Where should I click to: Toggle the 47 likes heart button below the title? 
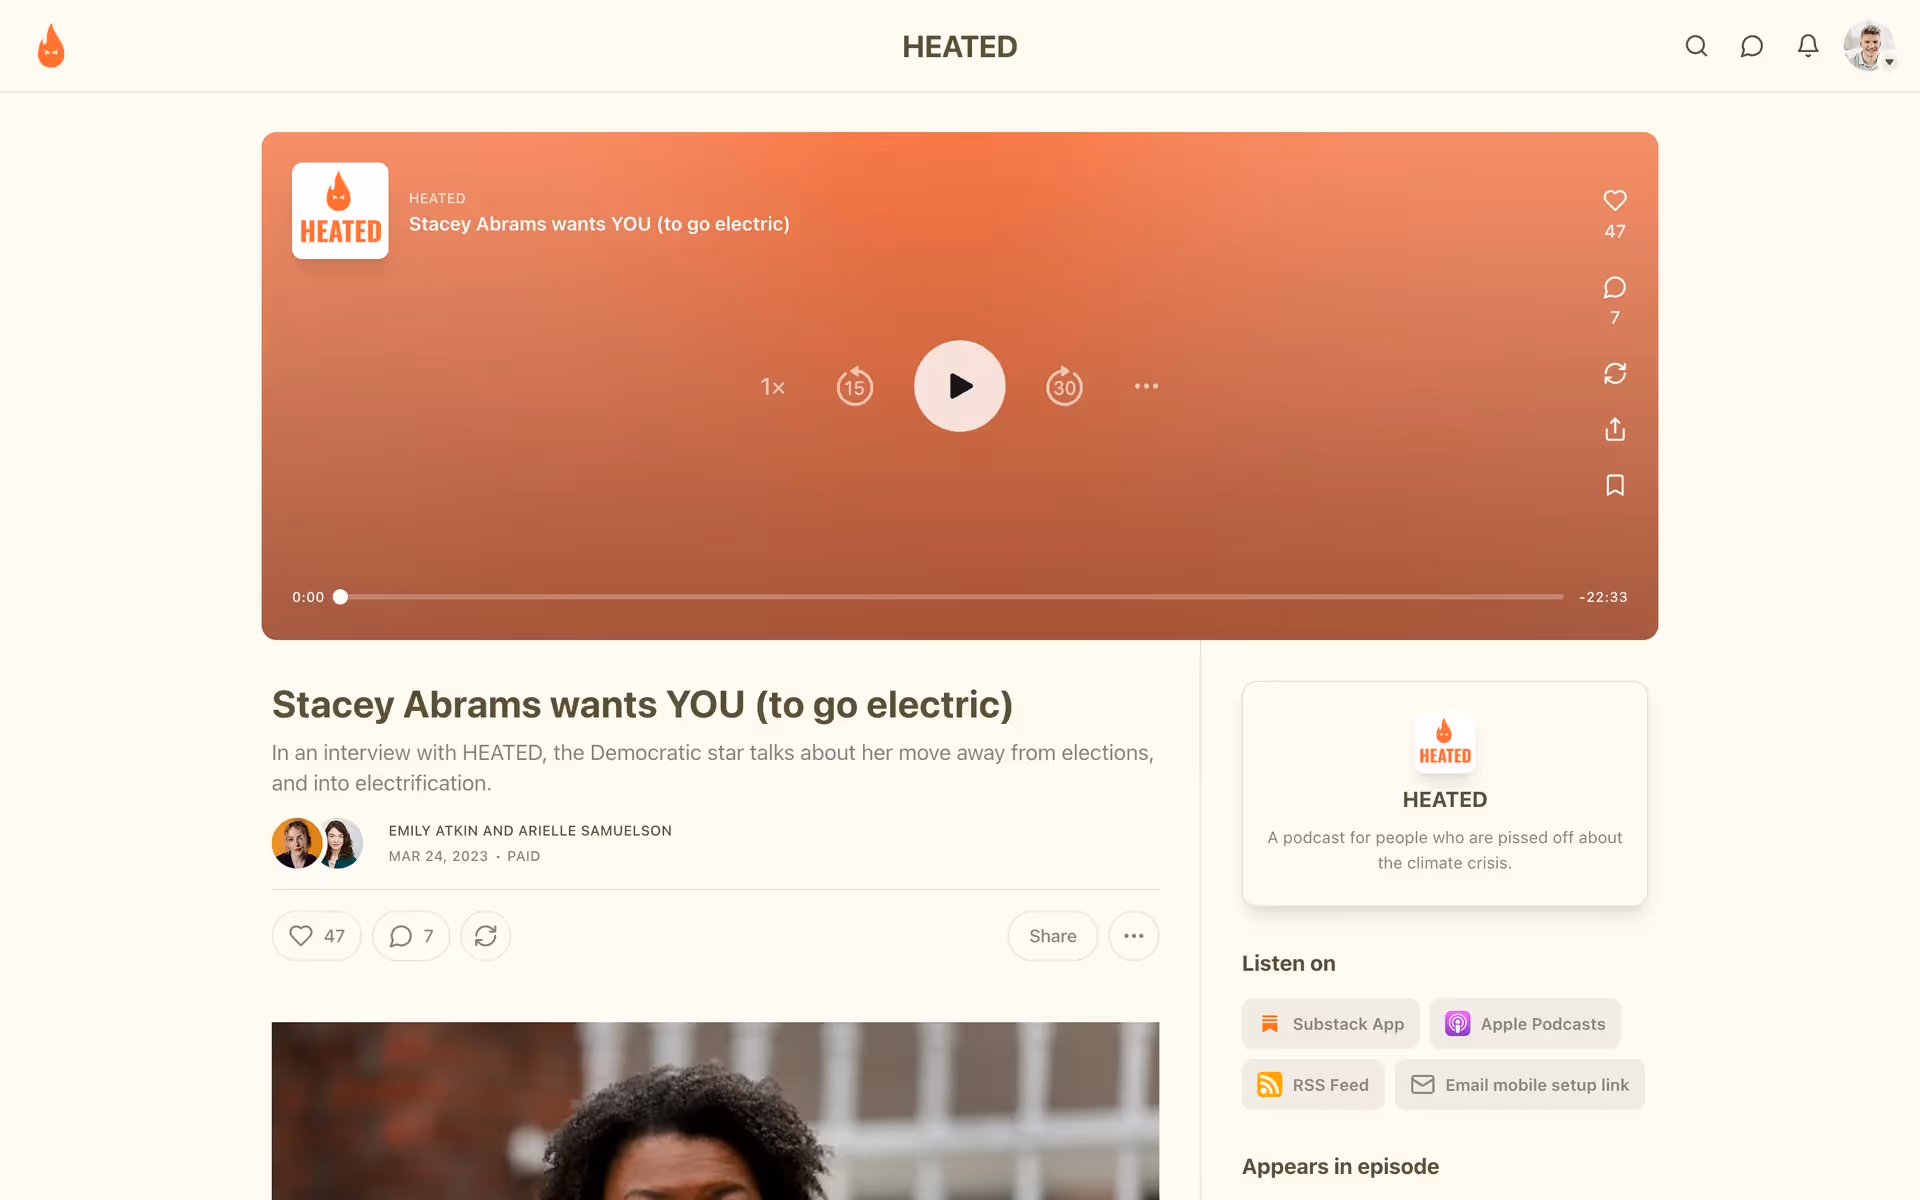[316, 936]
